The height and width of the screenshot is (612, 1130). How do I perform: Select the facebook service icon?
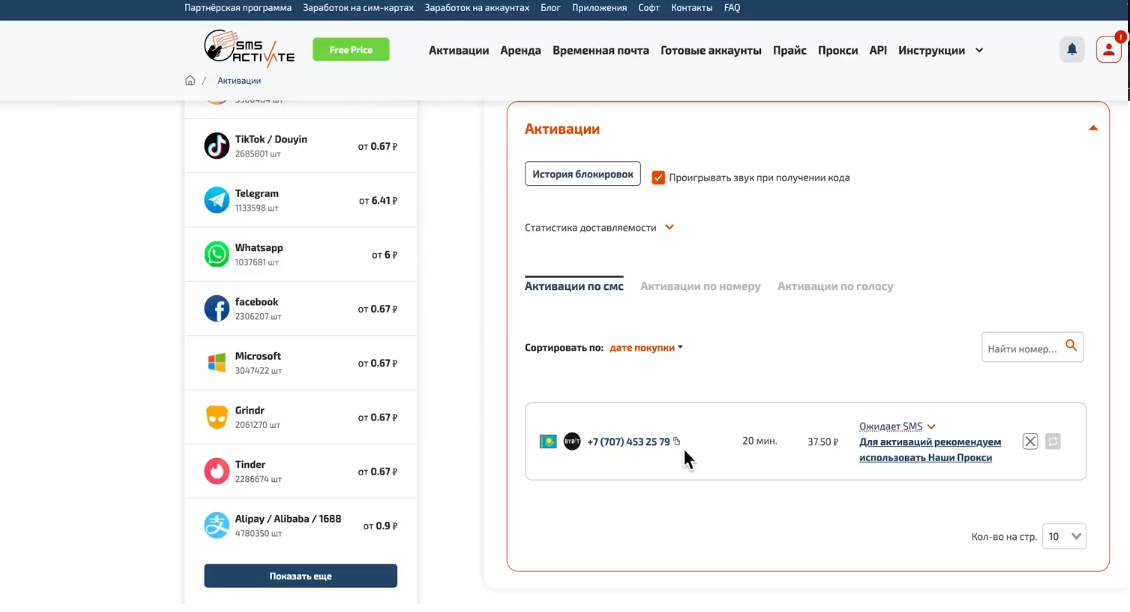click(x=216, y=309)
